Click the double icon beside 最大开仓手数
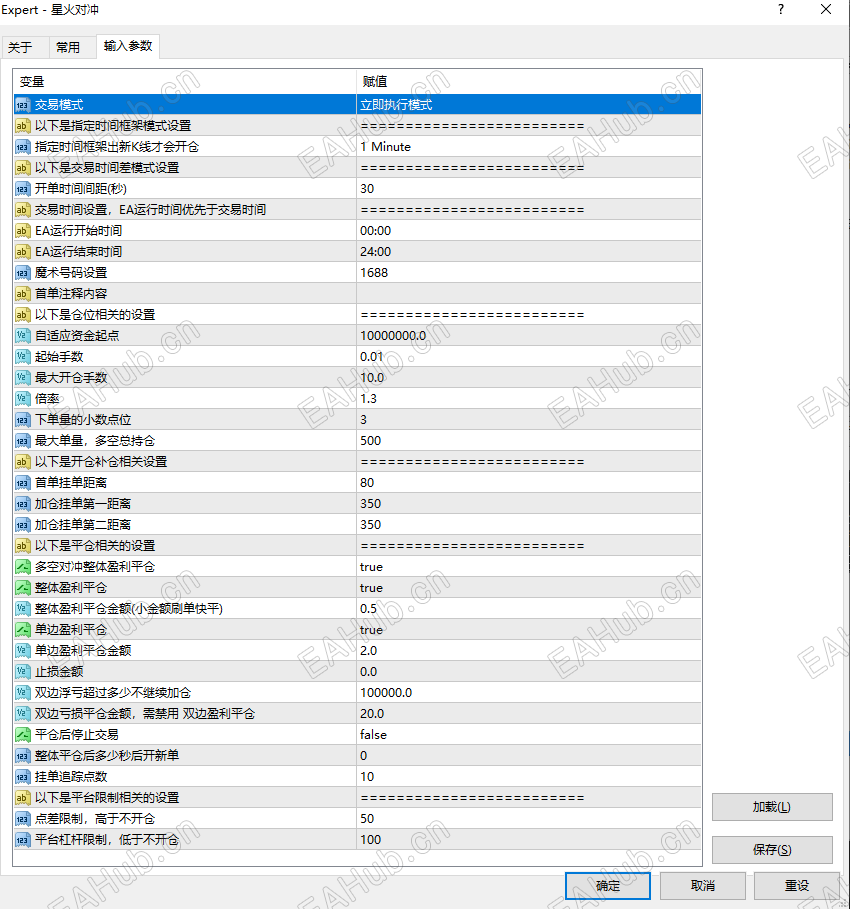The image size is (850, 909). tap(22, 378)
